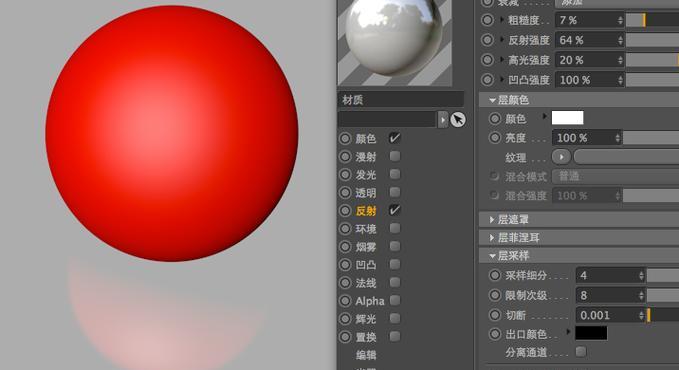Click the 反射强度 value field showing 64 %

tap(586, 40)
